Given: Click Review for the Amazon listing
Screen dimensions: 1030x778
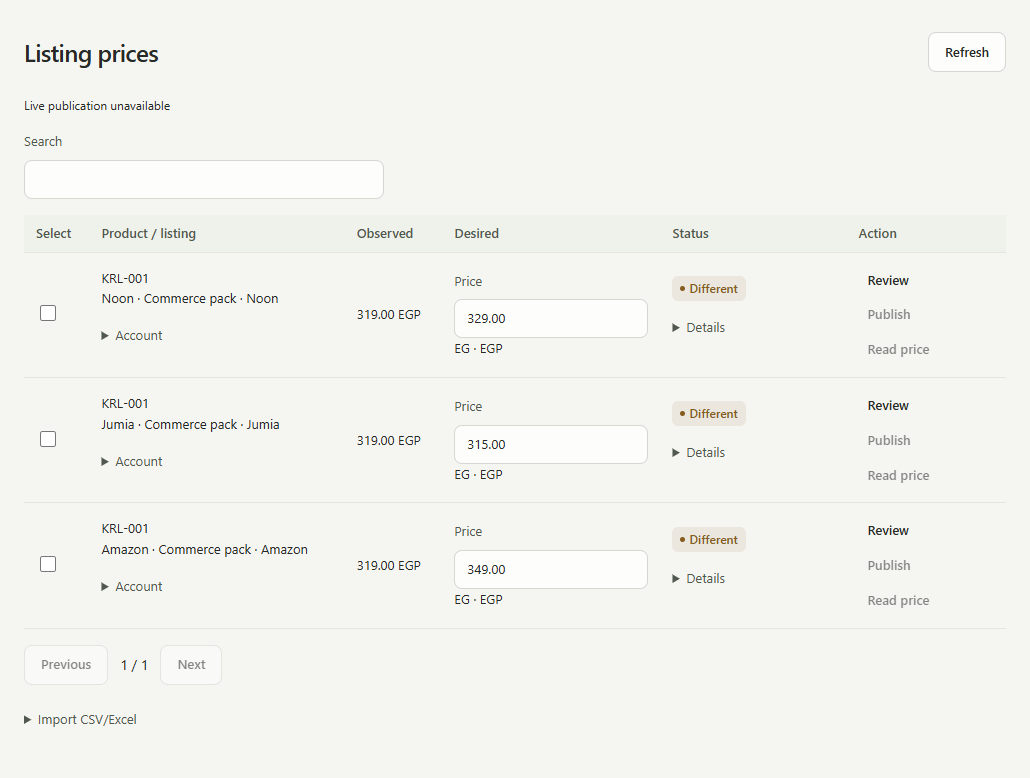Looking at the screenshot, I should (x=888, y=530).
